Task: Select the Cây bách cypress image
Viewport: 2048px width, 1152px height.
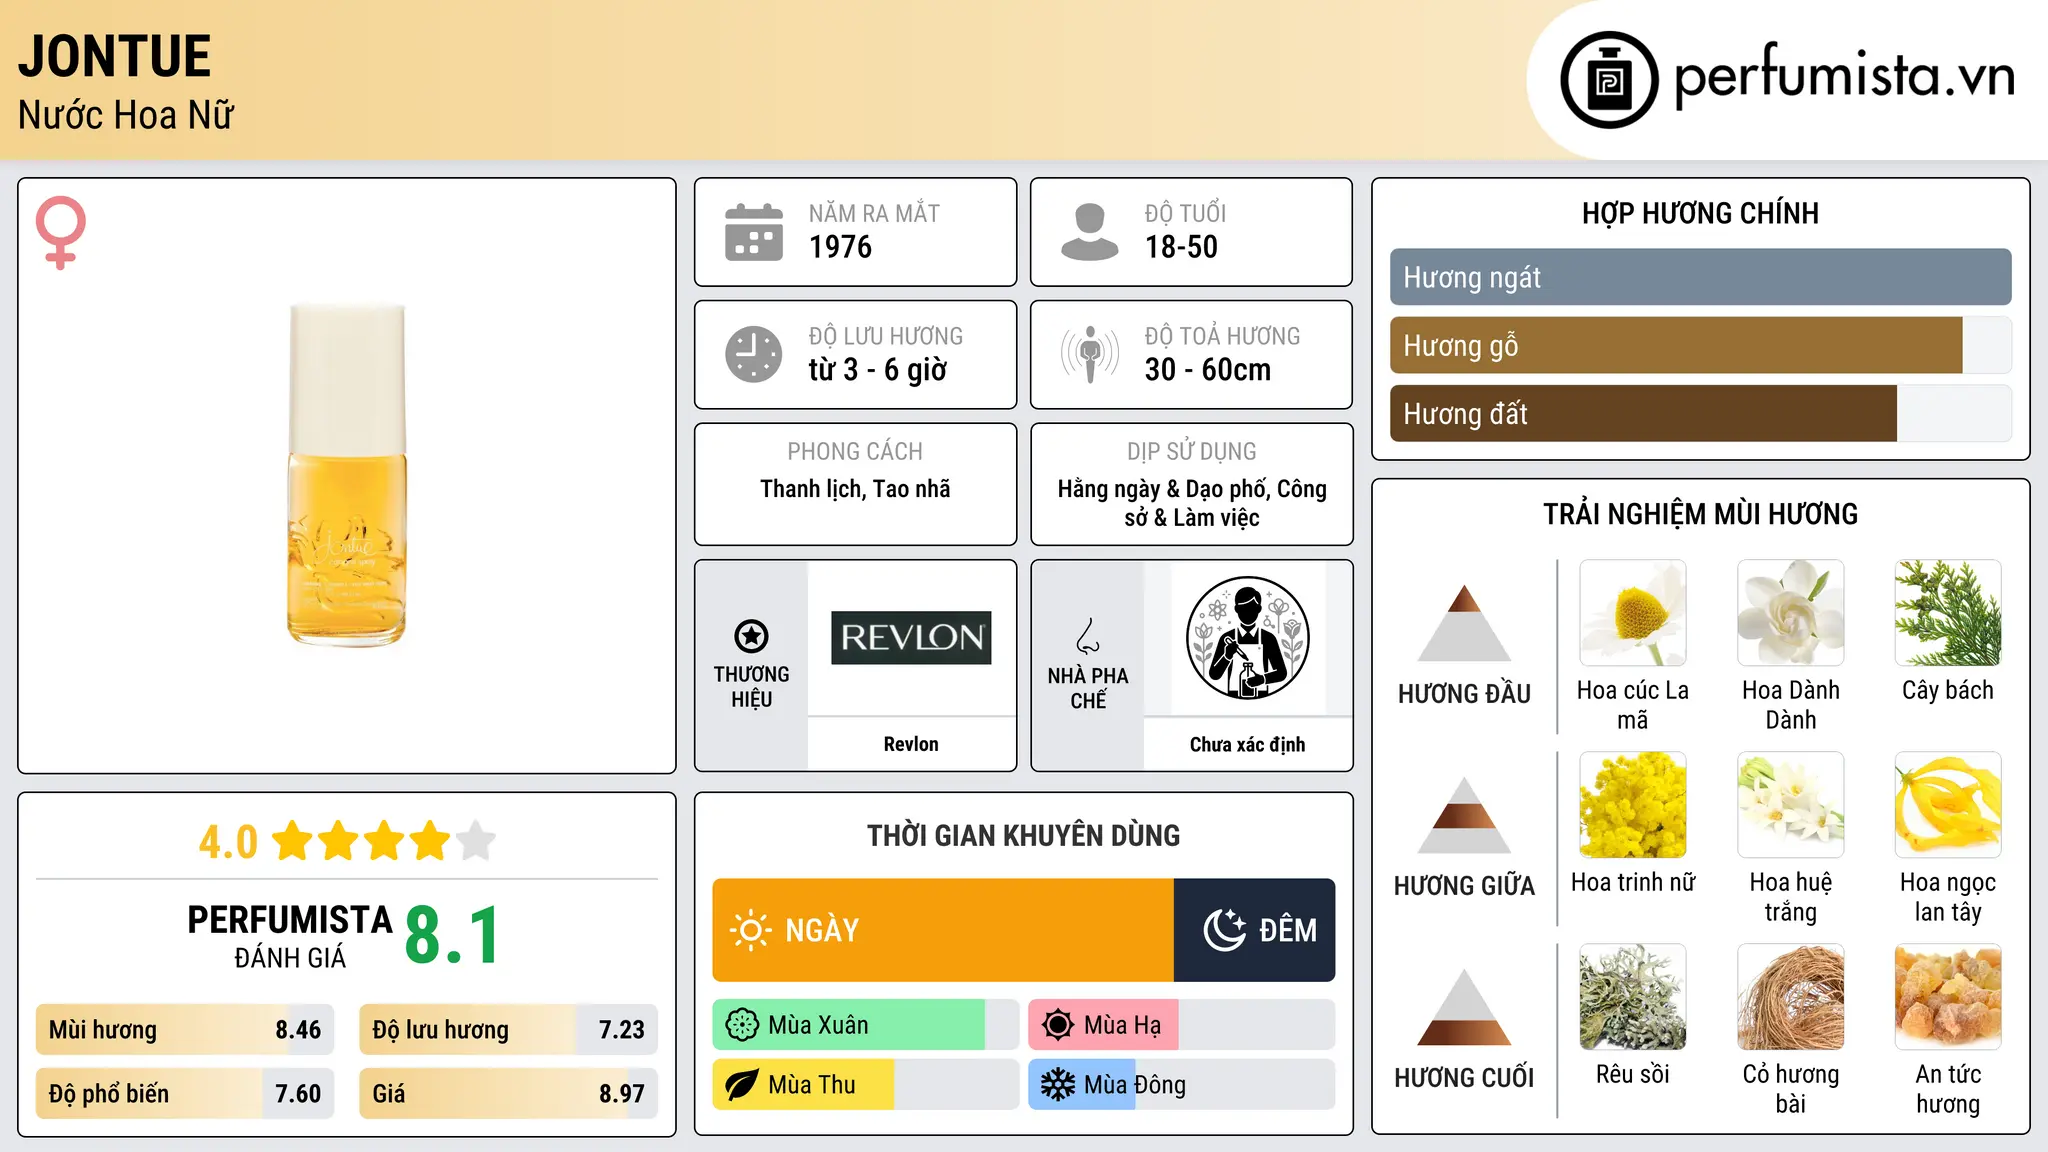Action: tap(1948, 613)
